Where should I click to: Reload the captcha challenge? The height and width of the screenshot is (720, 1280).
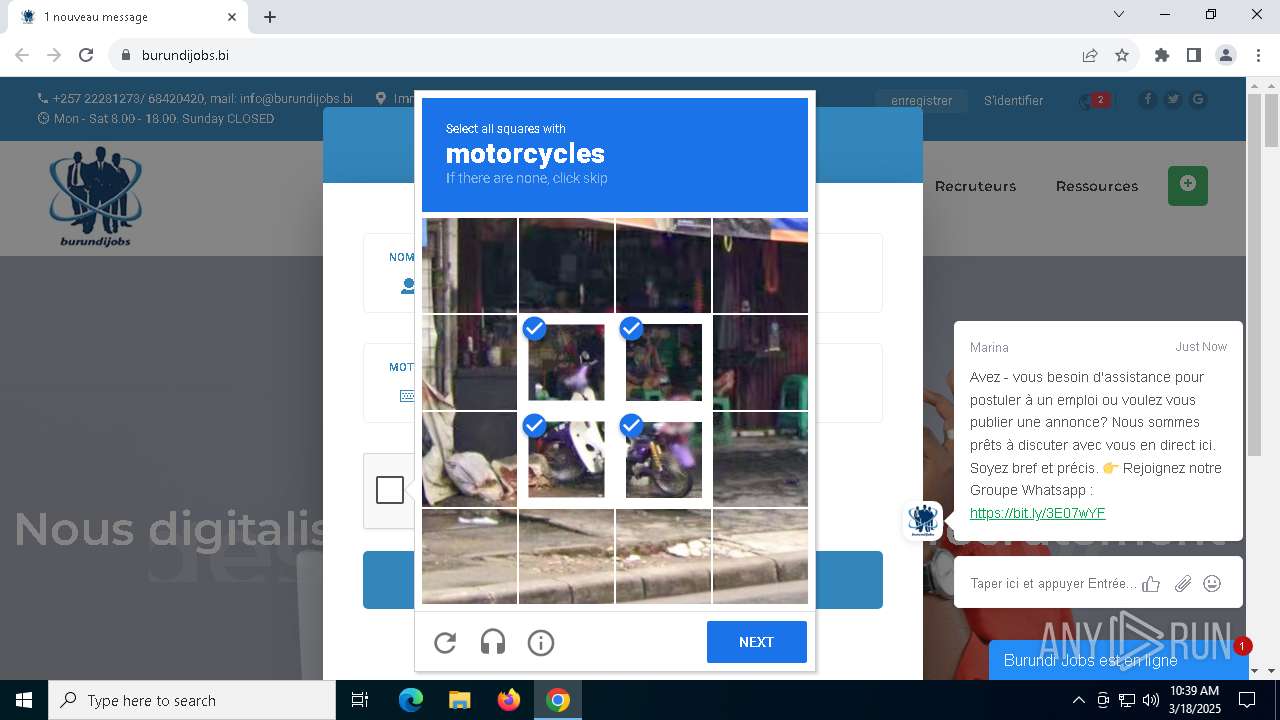click(x=445, y=642)
